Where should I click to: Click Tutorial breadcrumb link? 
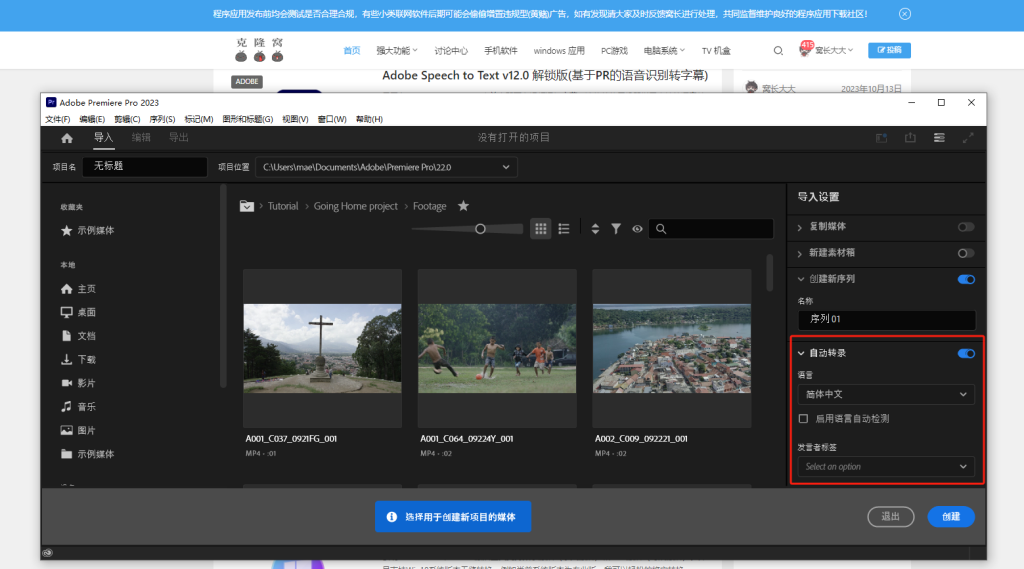(x=283, y=206)
